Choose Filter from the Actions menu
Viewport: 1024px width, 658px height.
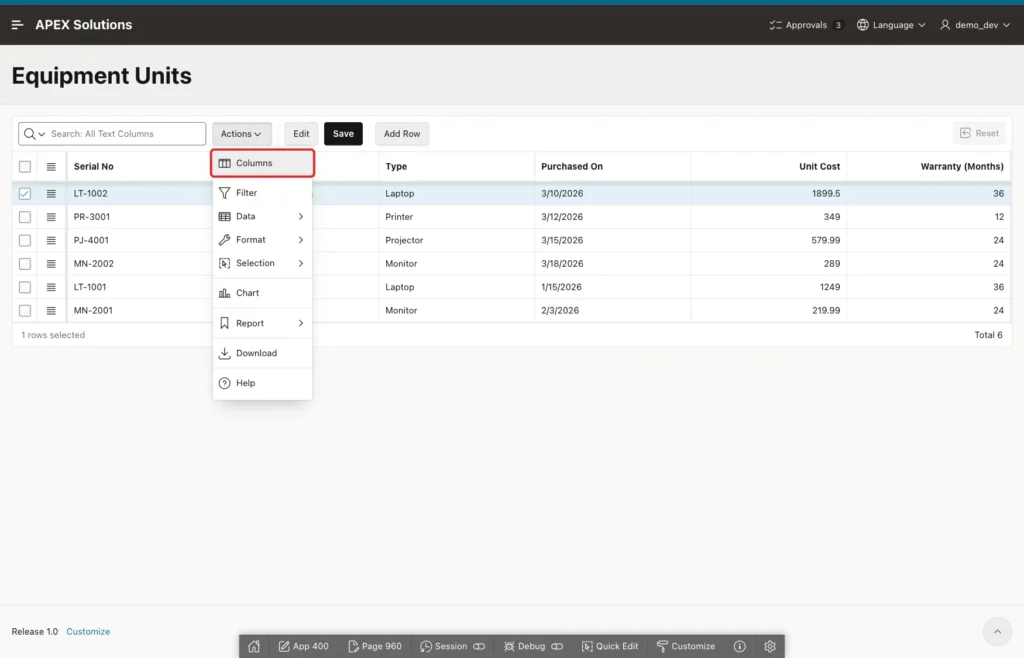(262, 193)
